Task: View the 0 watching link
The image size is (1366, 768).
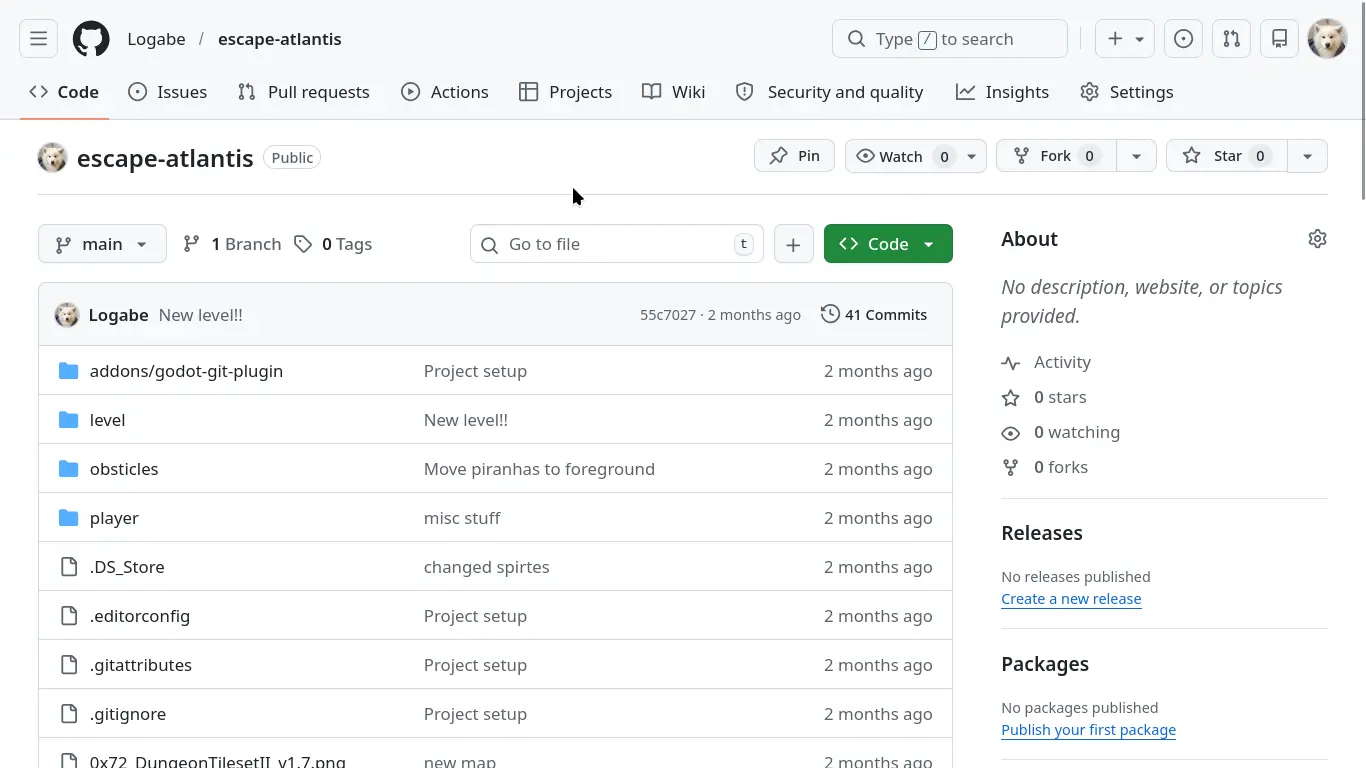Action: [1077, 432]
